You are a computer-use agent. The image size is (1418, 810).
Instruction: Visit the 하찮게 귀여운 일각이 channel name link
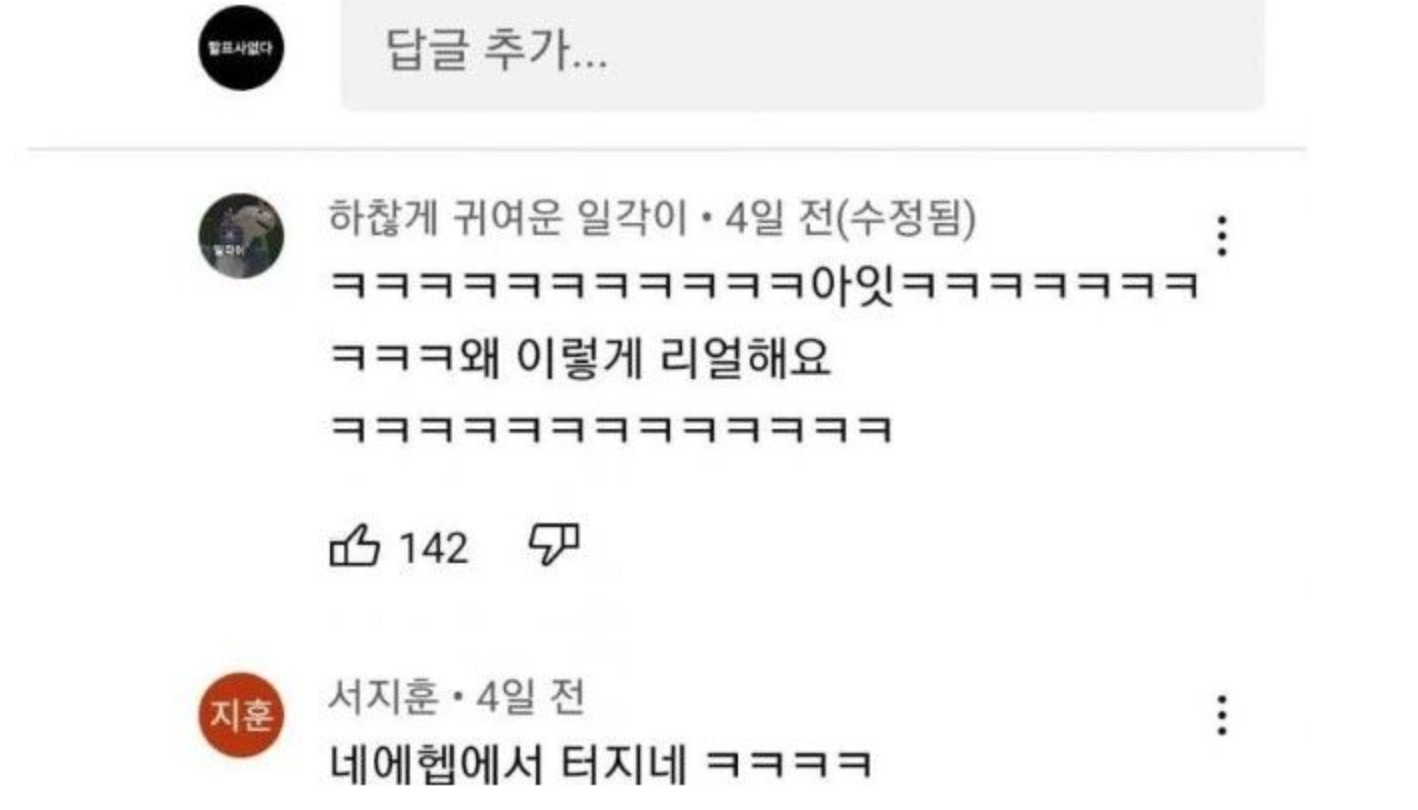pyautogui.click(x=508, y=220)
